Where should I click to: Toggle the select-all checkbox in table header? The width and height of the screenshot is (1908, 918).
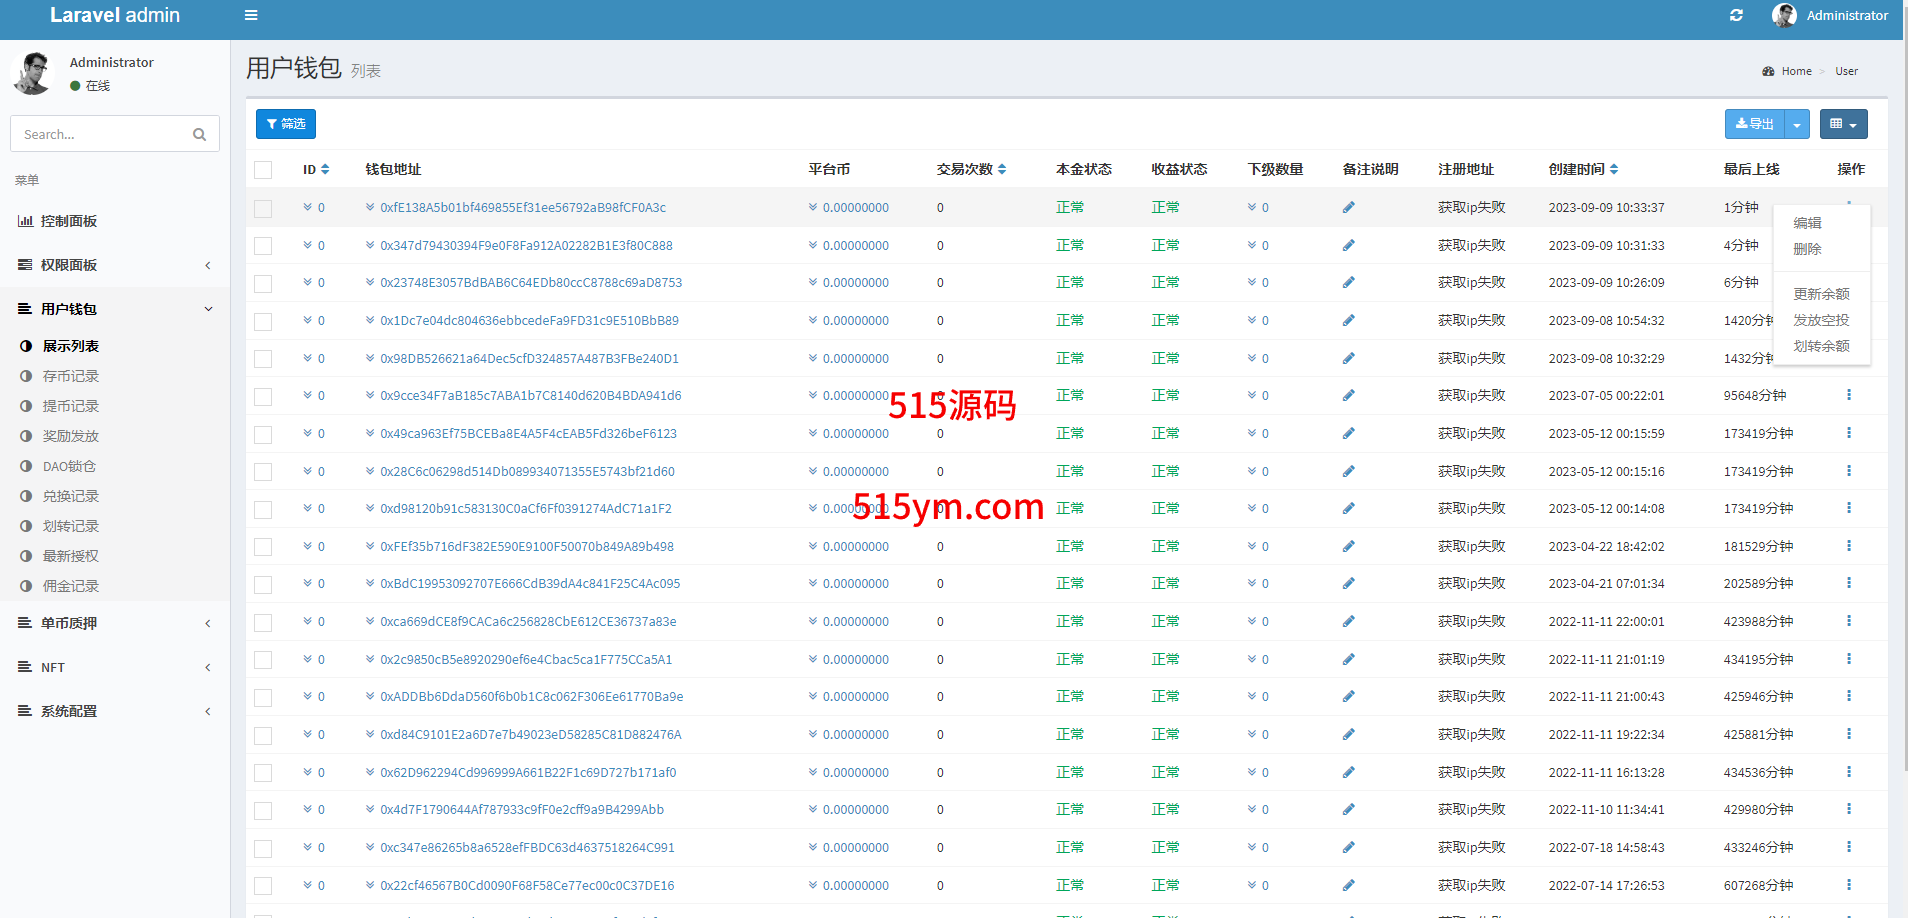click(x=263, y=170)
